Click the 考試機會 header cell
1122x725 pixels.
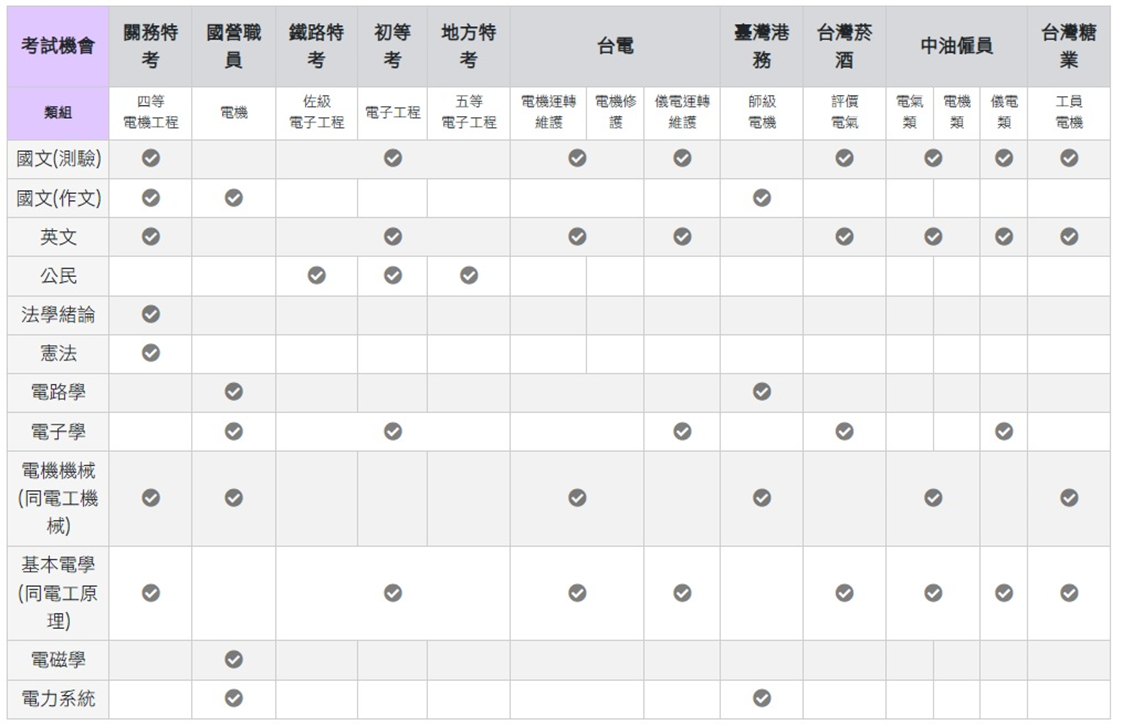[58, 47]
